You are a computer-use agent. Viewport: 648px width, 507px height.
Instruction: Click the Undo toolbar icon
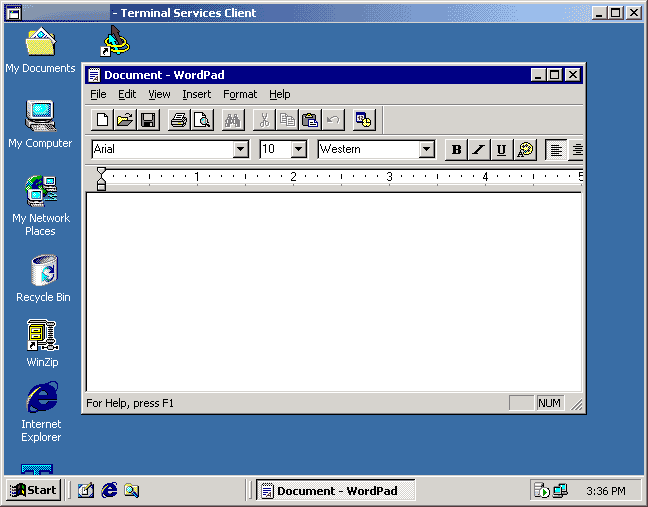point(333,120)
